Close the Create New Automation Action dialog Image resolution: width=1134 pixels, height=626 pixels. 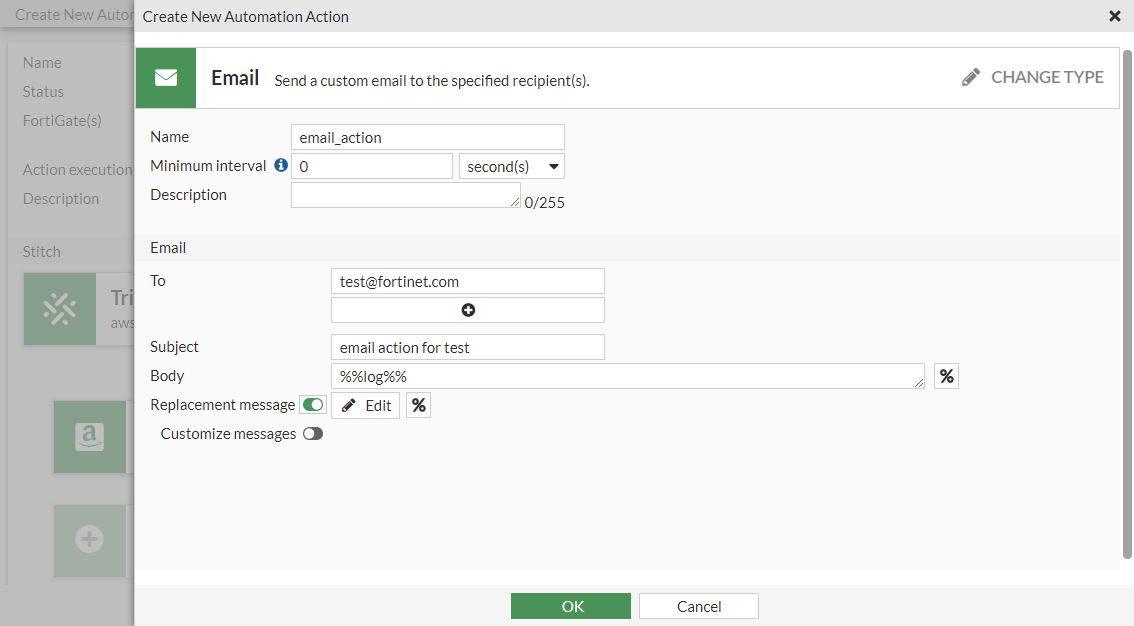point(1115,16)
